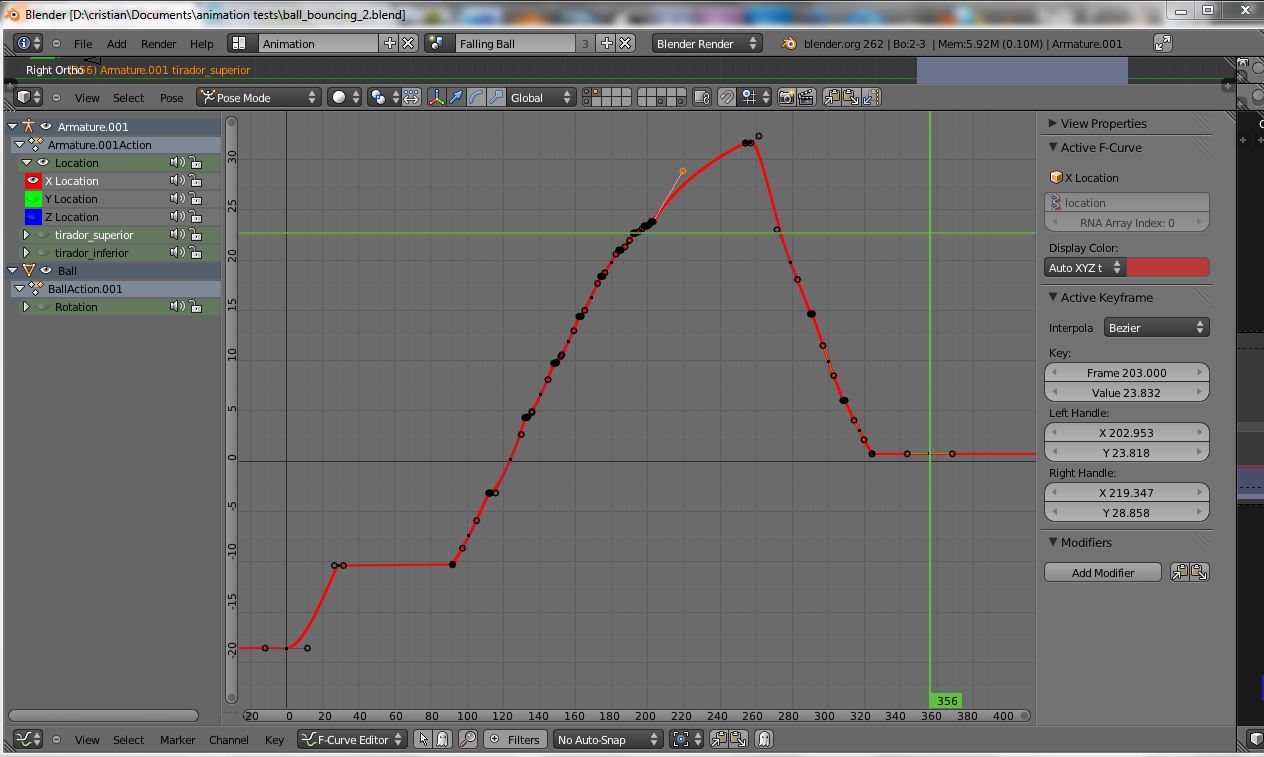Open the Render menu
The width and height of the screenshot is (1264, 757).
(x=158, y=43)
